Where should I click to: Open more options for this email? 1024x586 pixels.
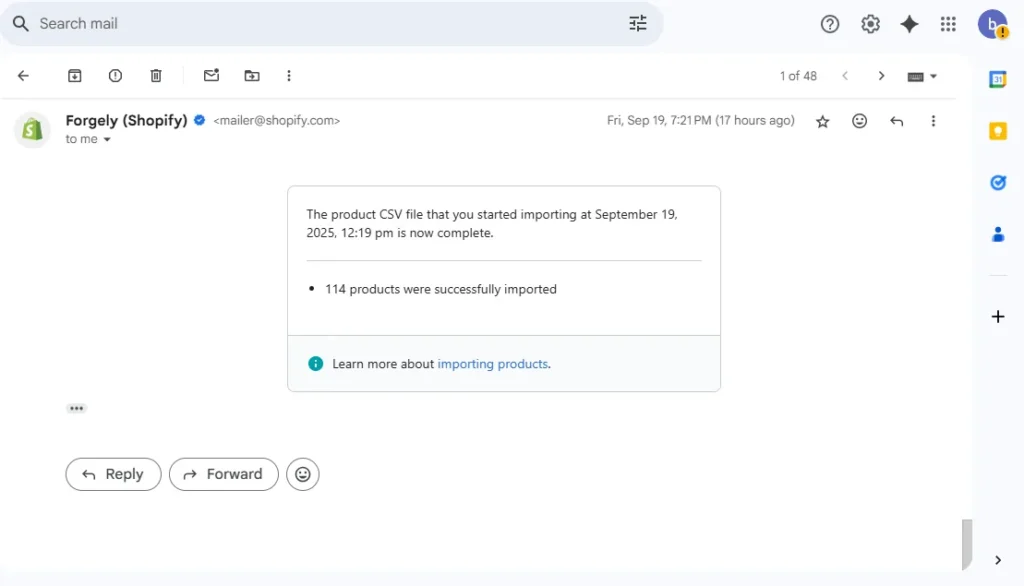click(x=933, y=120)
